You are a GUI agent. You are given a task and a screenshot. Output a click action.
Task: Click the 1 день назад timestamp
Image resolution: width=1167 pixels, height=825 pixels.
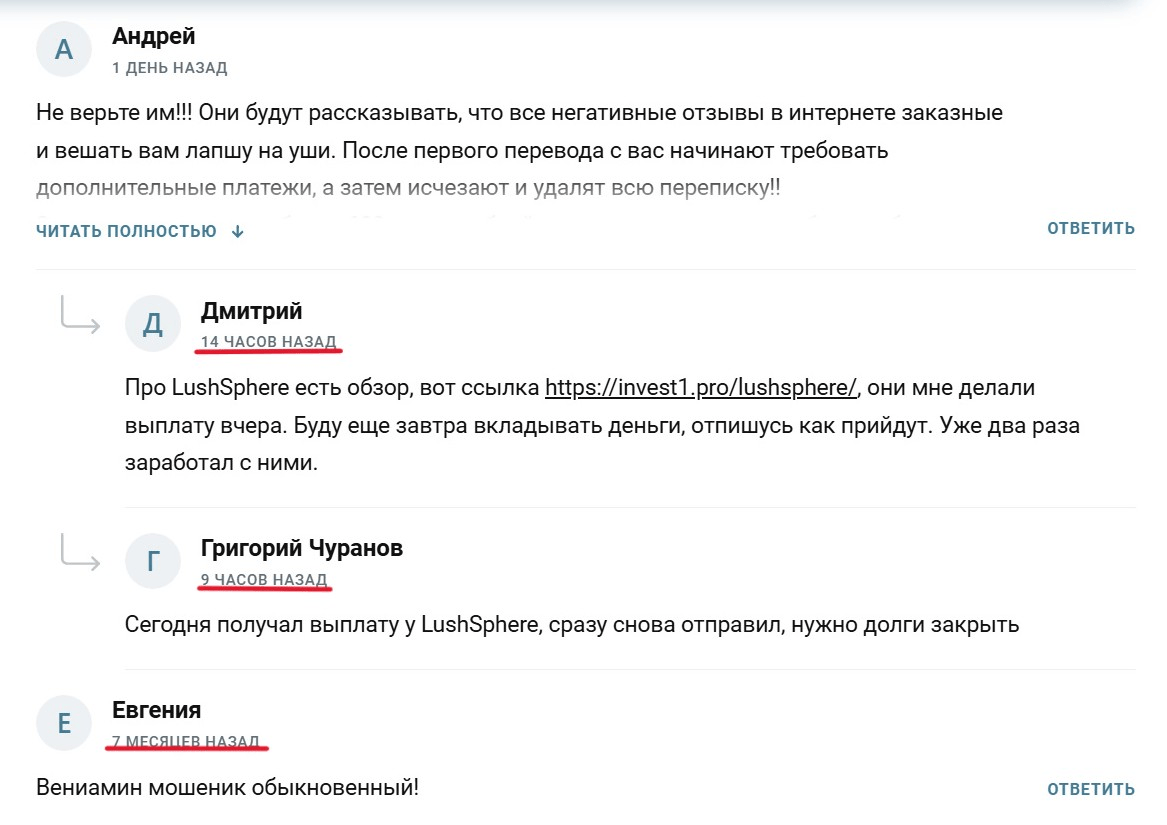click(170, 68)
